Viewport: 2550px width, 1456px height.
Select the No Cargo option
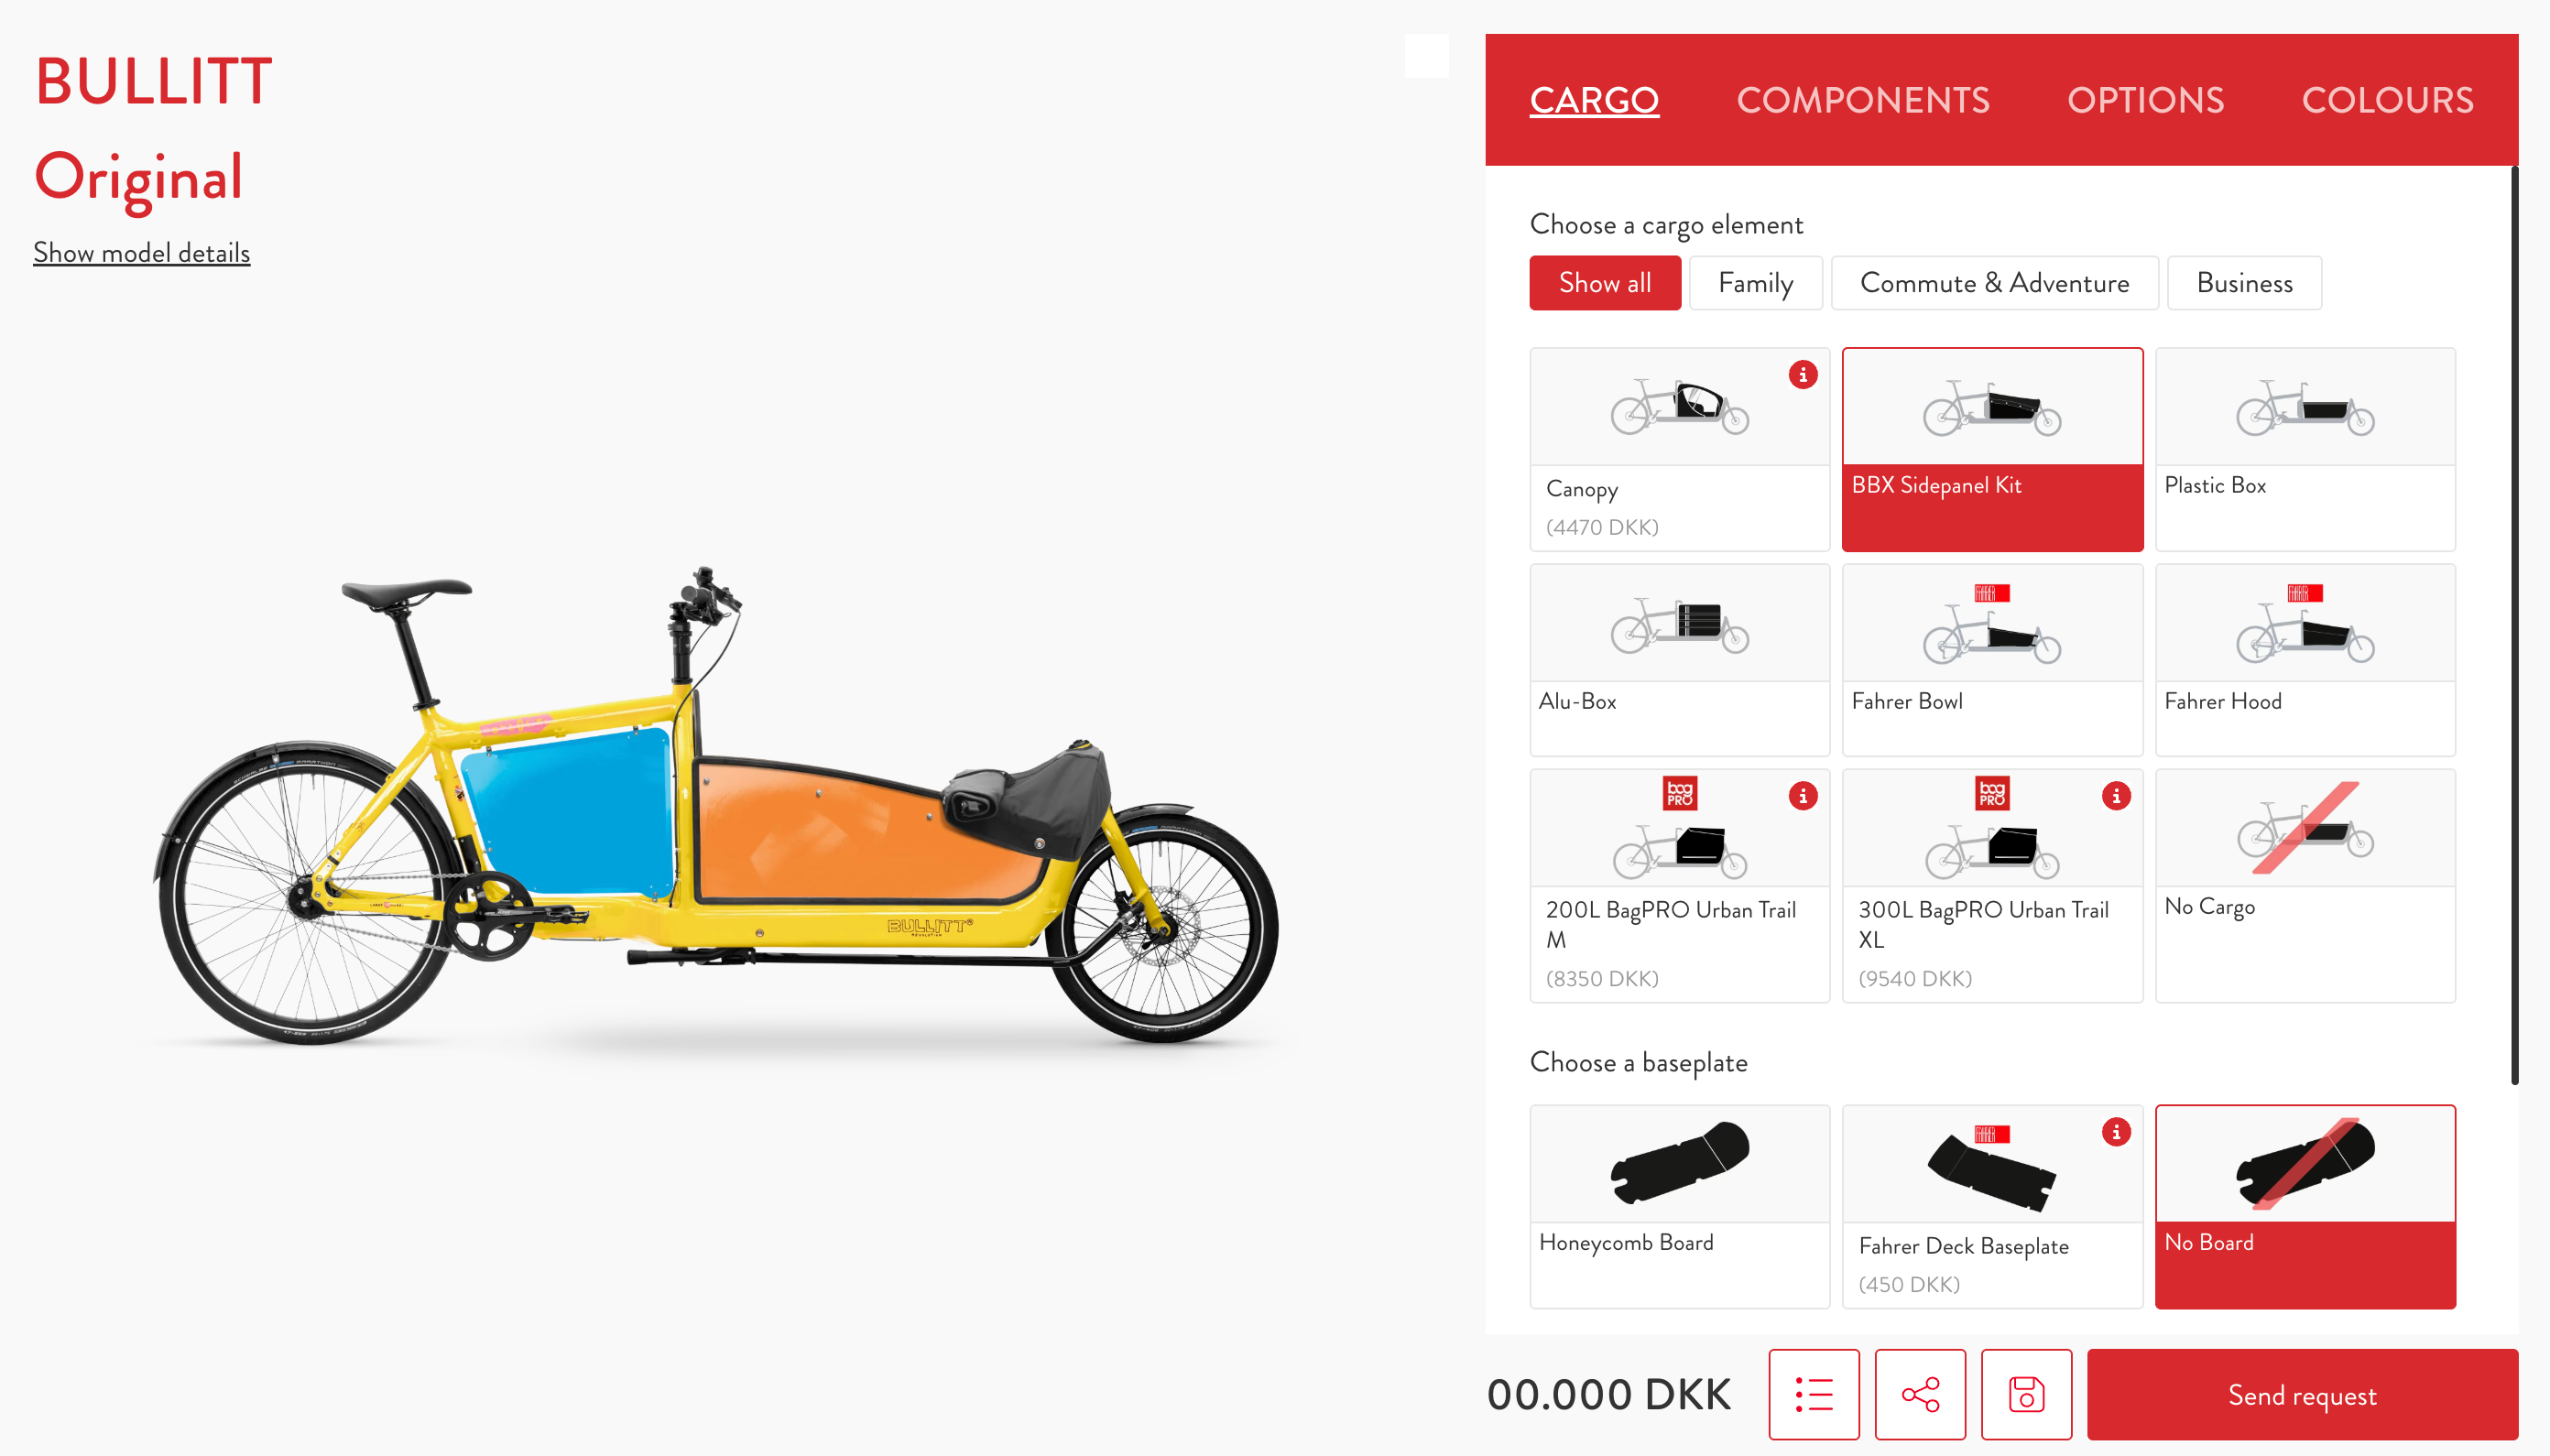coord(2305,885)
